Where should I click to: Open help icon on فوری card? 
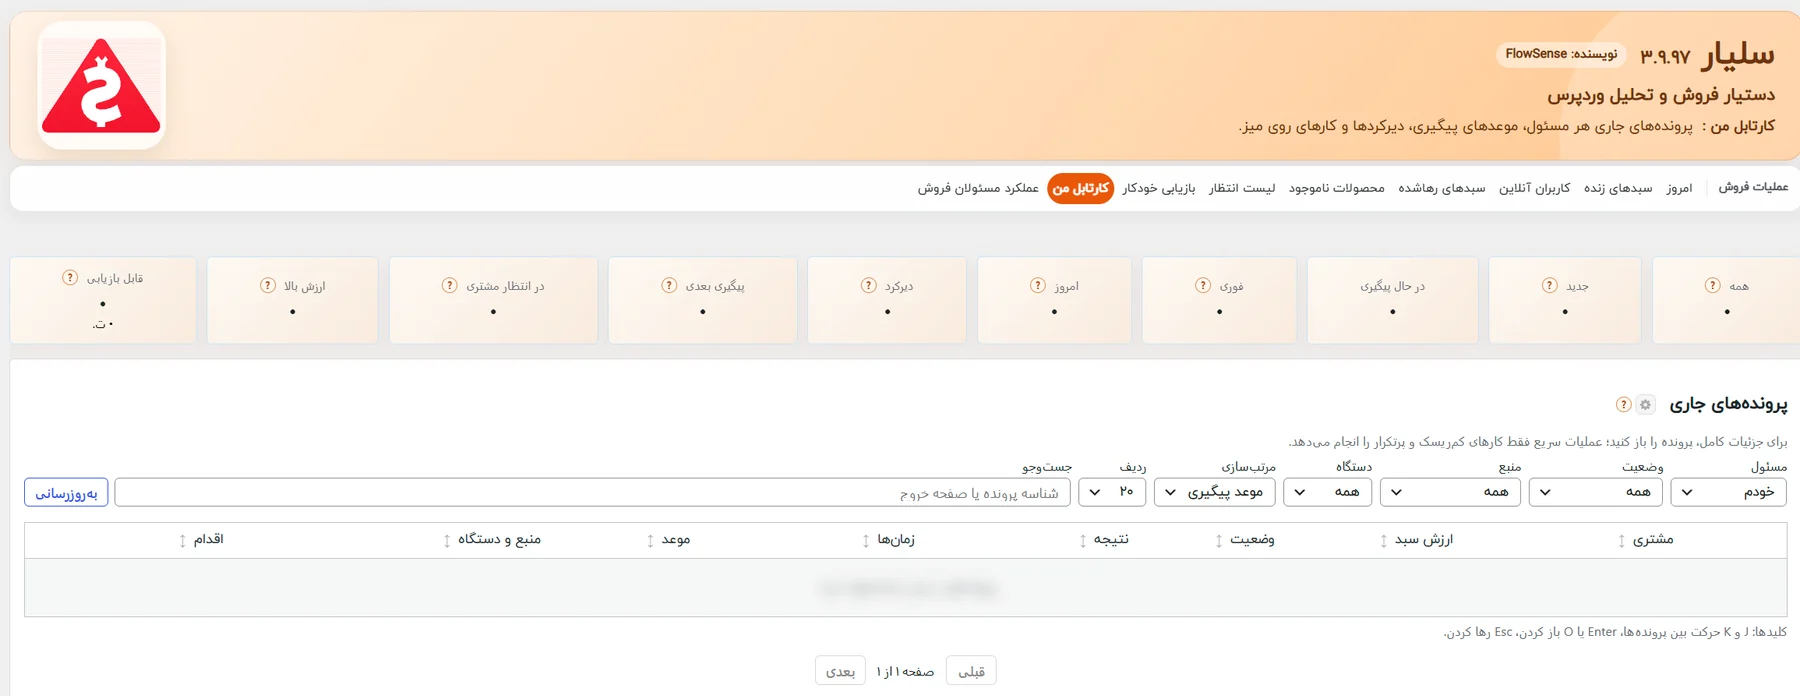(x=1203, y=285)
